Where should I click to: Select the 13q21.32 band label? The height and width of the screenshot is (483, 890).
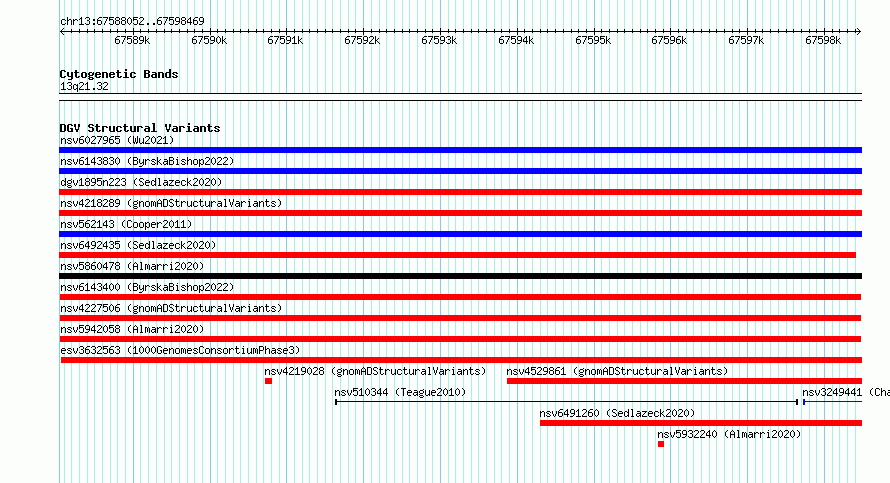(x=84, y=86)
